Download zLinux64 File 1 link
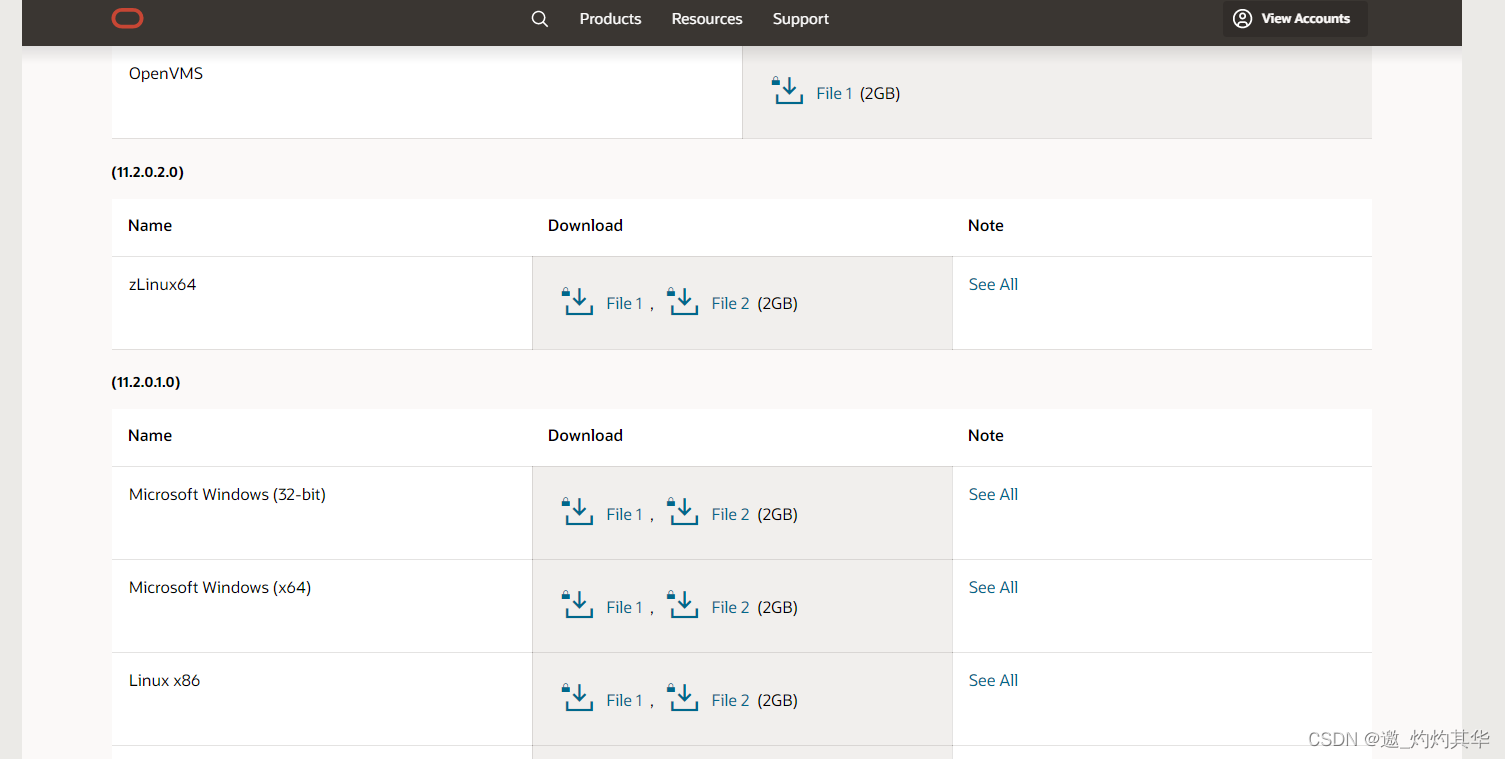The width and height of the screenshot is (1505, 759). point(624,304)
